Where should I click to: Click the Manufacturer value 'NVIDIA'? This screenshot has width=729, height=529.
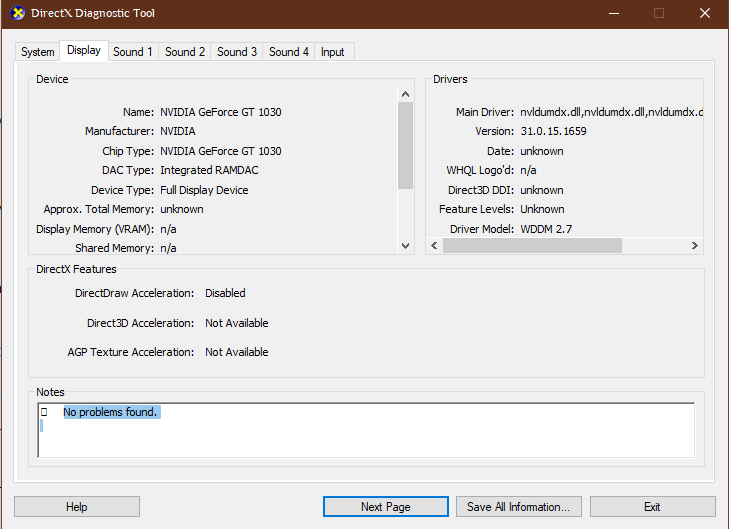click(178, 132)
